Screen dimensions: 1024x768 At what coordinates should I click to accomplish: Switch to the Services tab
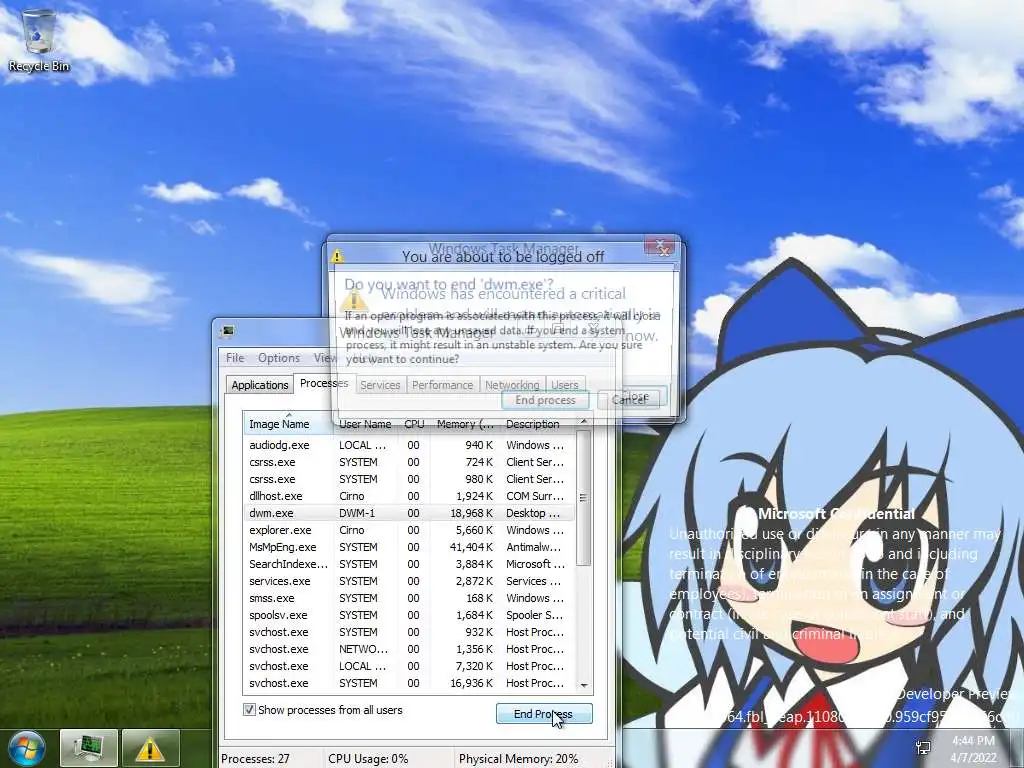[x=380, y=385]
